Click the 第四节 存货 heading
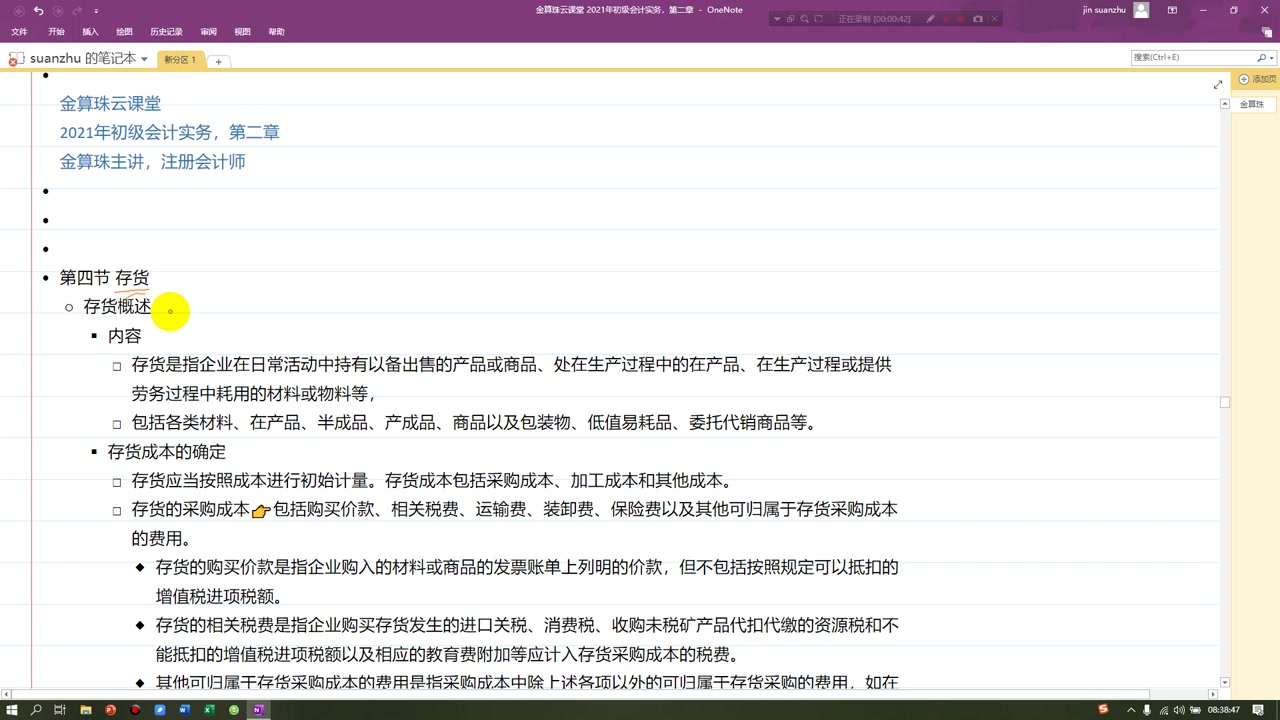 tap(104, 278)
